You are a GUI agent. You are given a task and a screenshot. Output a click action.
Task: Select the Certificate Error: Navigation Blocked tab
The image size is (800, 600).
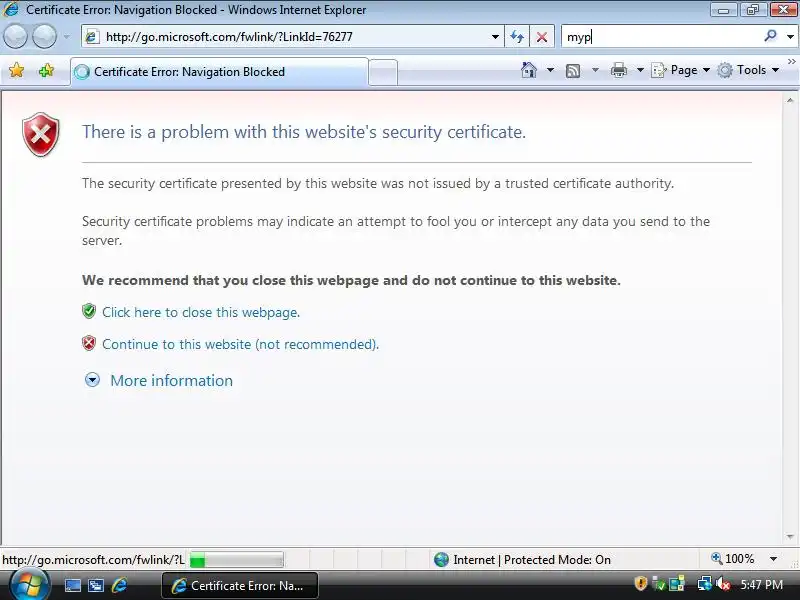[x=219, y=71]
